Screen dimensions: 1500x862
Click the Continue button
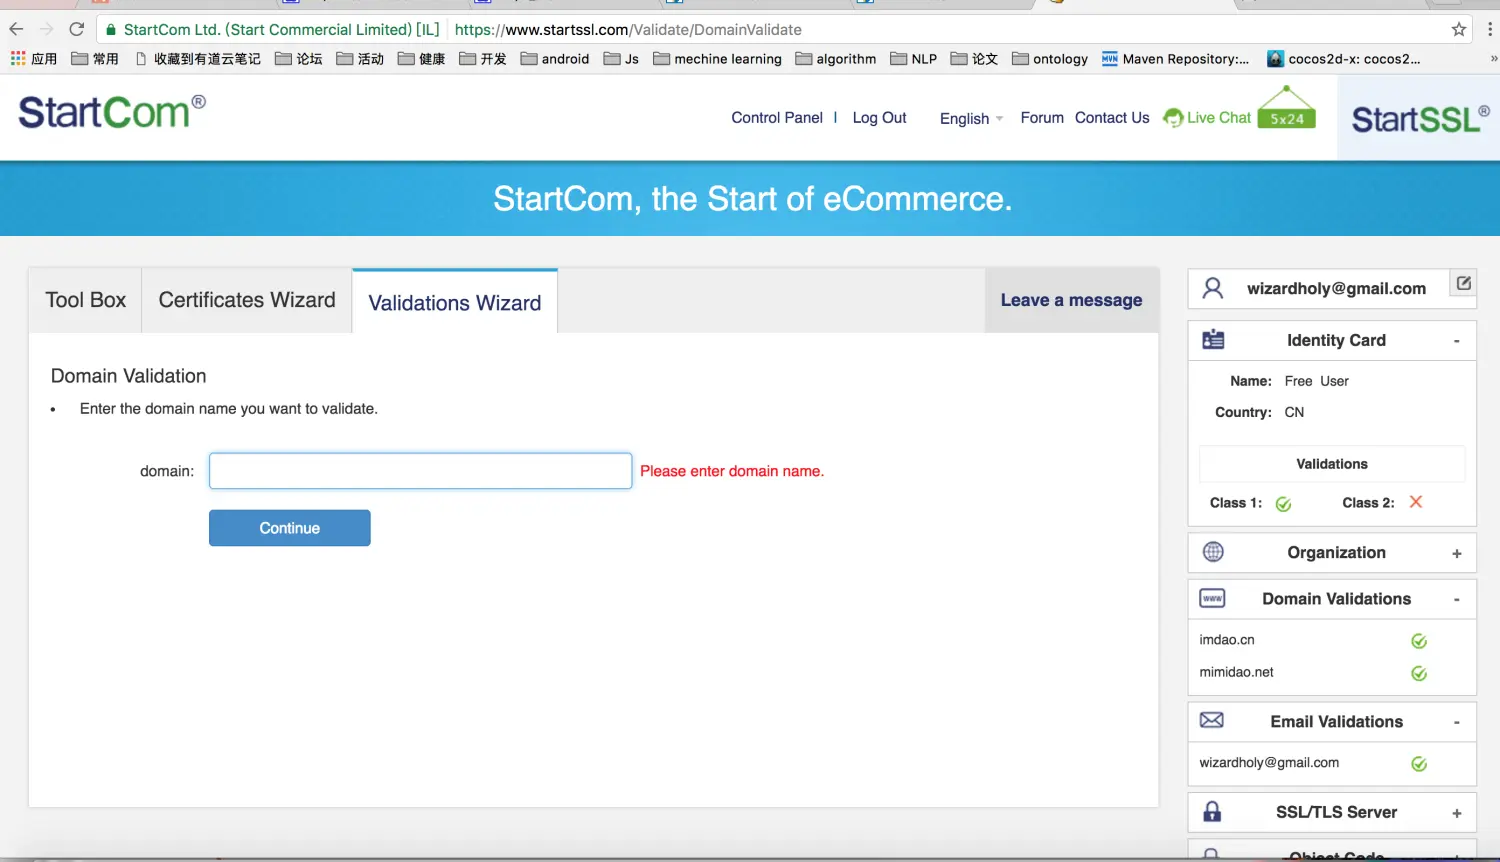click(290, 528)
